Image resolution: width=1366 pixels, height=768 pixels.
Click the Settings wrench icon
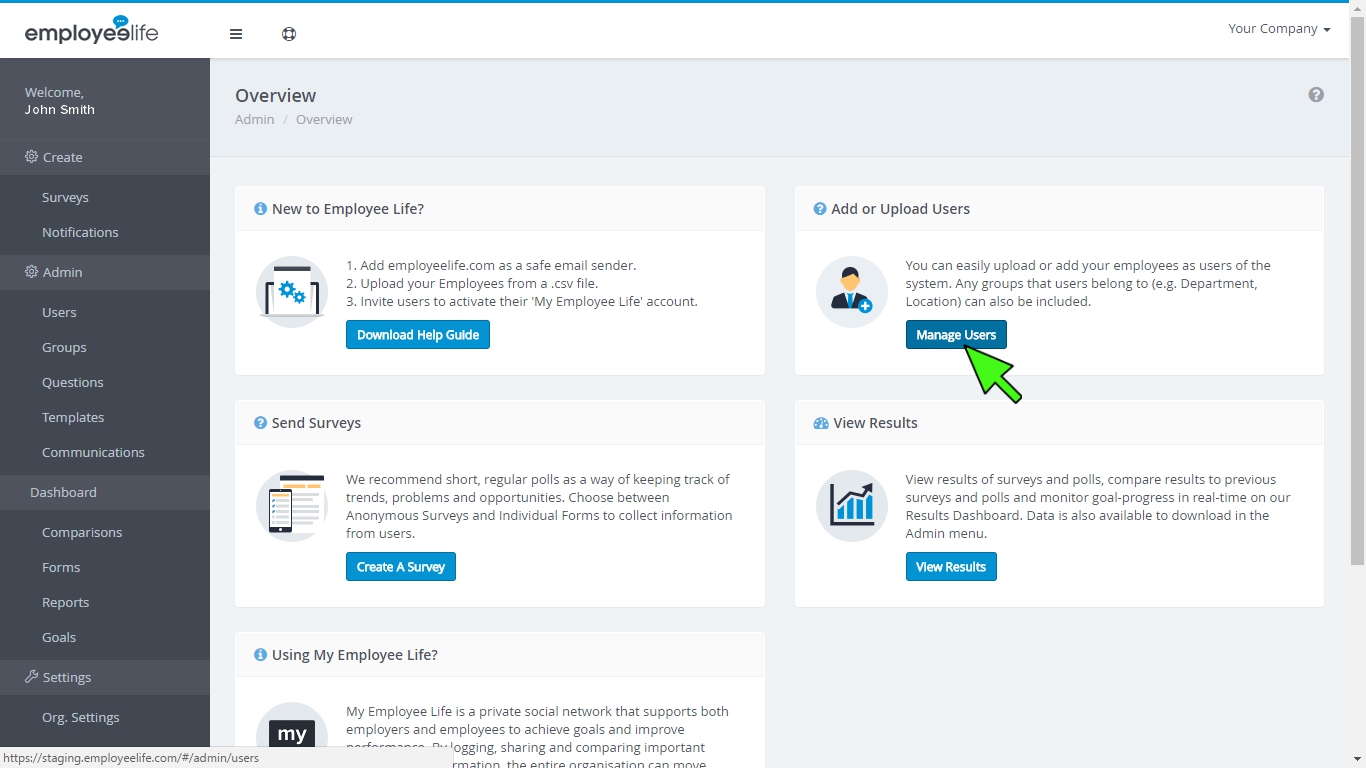(31, 677)
